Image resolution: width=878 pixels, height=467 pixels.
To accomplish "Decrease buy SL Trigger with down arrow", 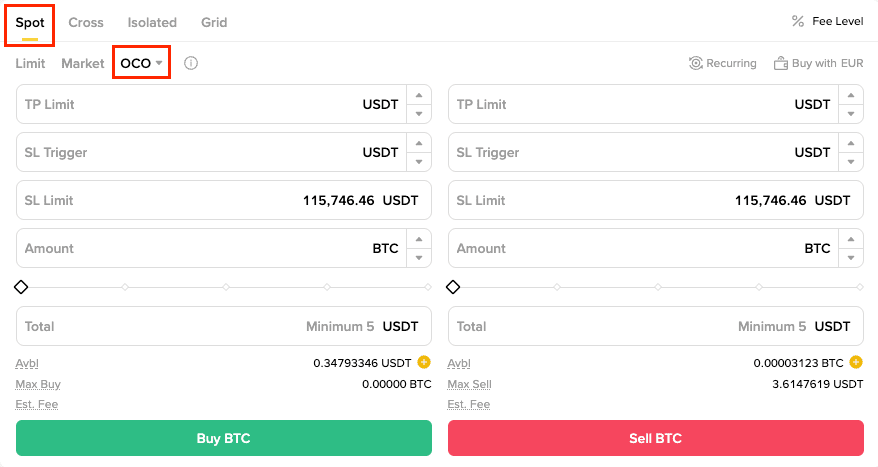I will (x=419, y=161).
